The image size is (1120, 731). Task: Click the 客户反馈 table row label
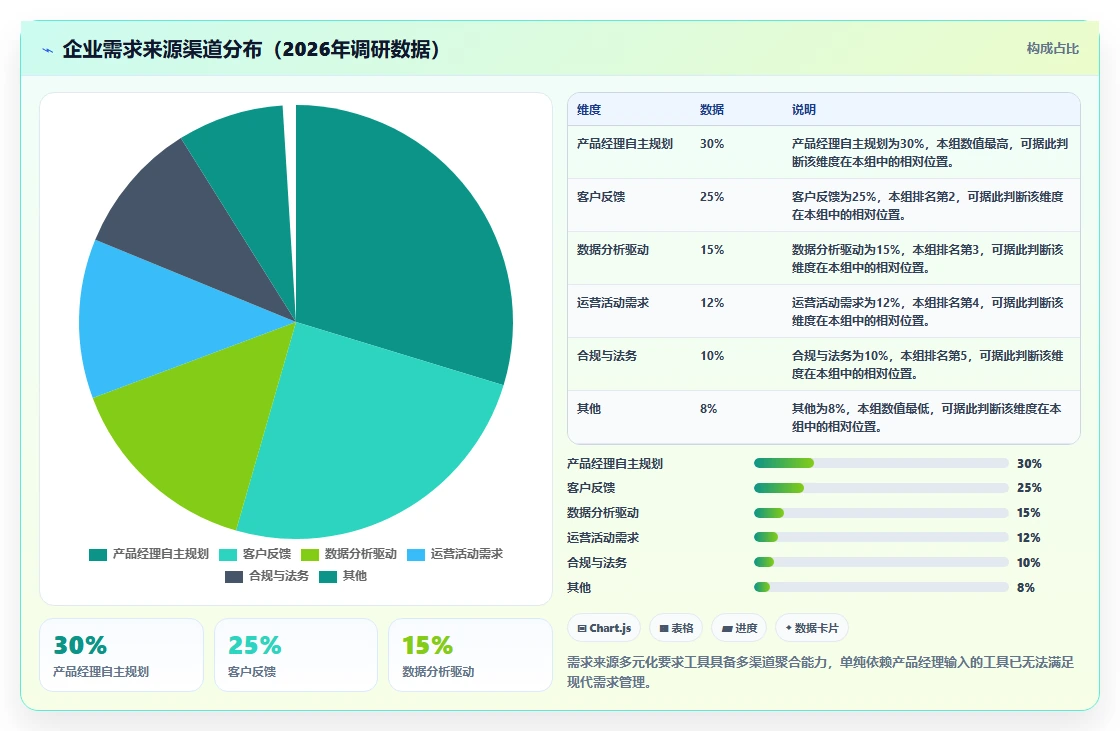(601, 197)
